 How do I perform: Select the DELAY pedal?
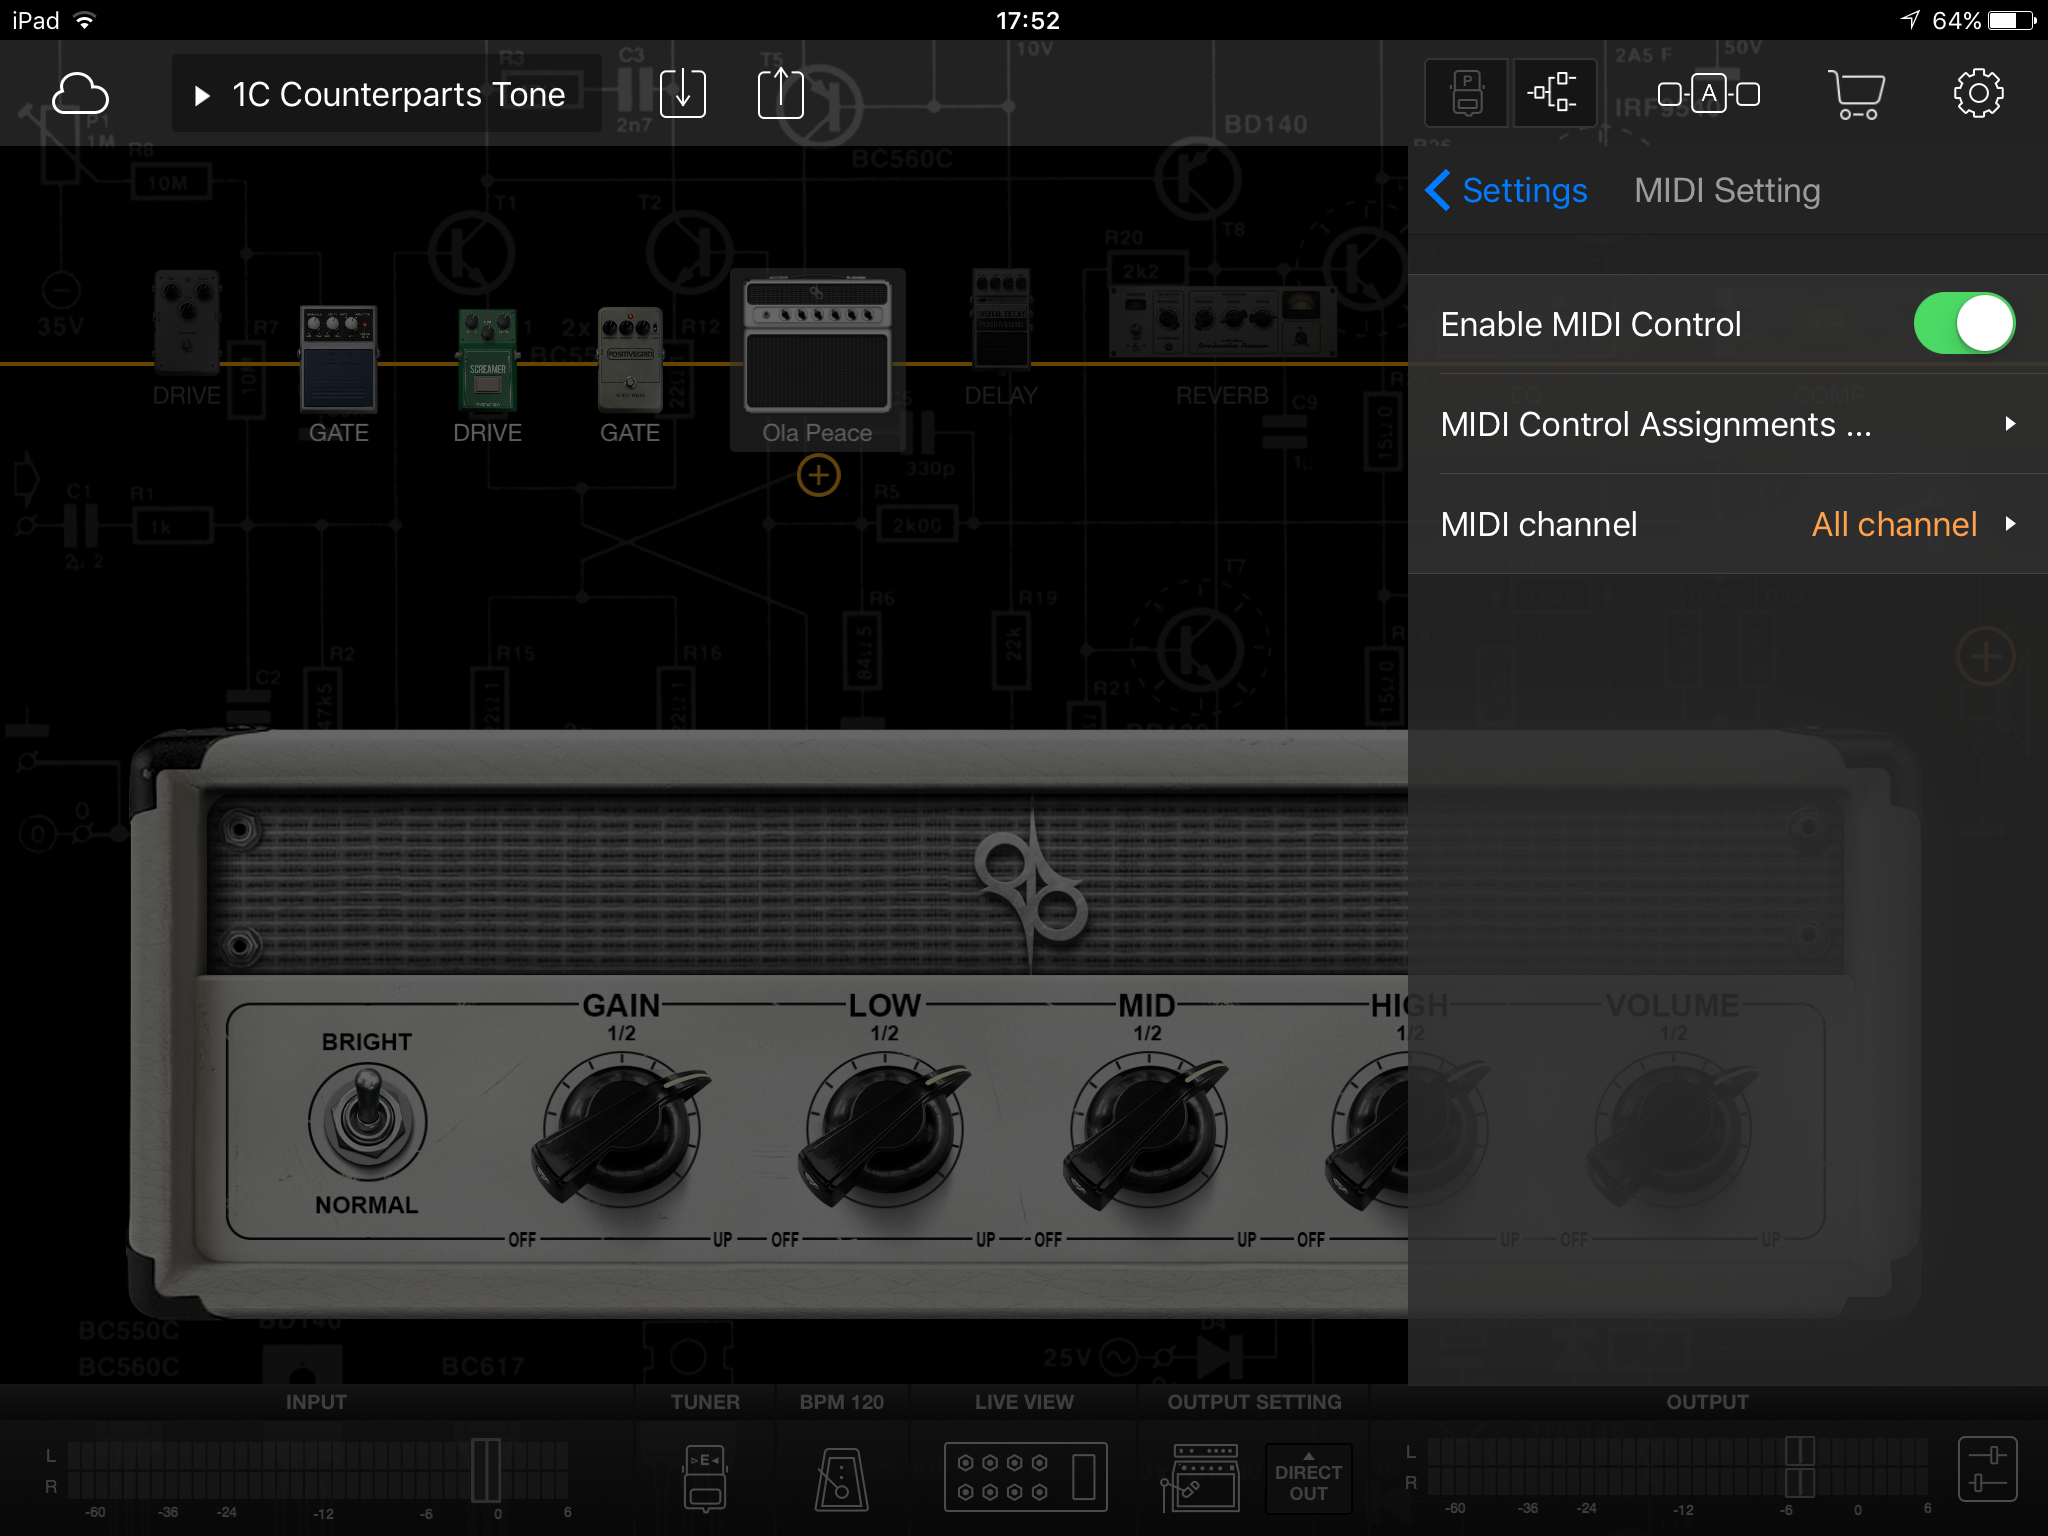[1001, 322]
